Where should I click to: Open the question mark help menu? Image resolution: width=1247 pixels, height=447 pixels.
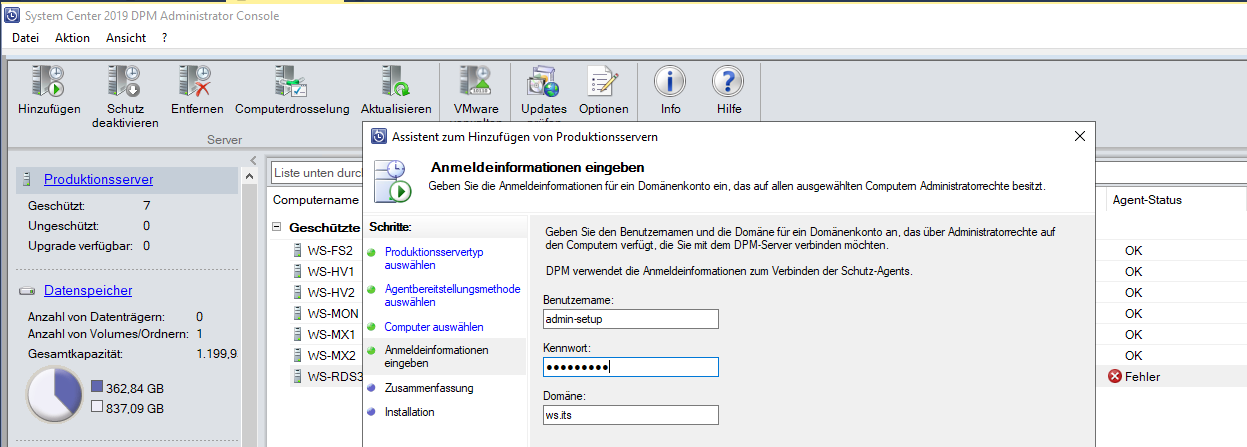pyautogui.click(x=164, y=38)
